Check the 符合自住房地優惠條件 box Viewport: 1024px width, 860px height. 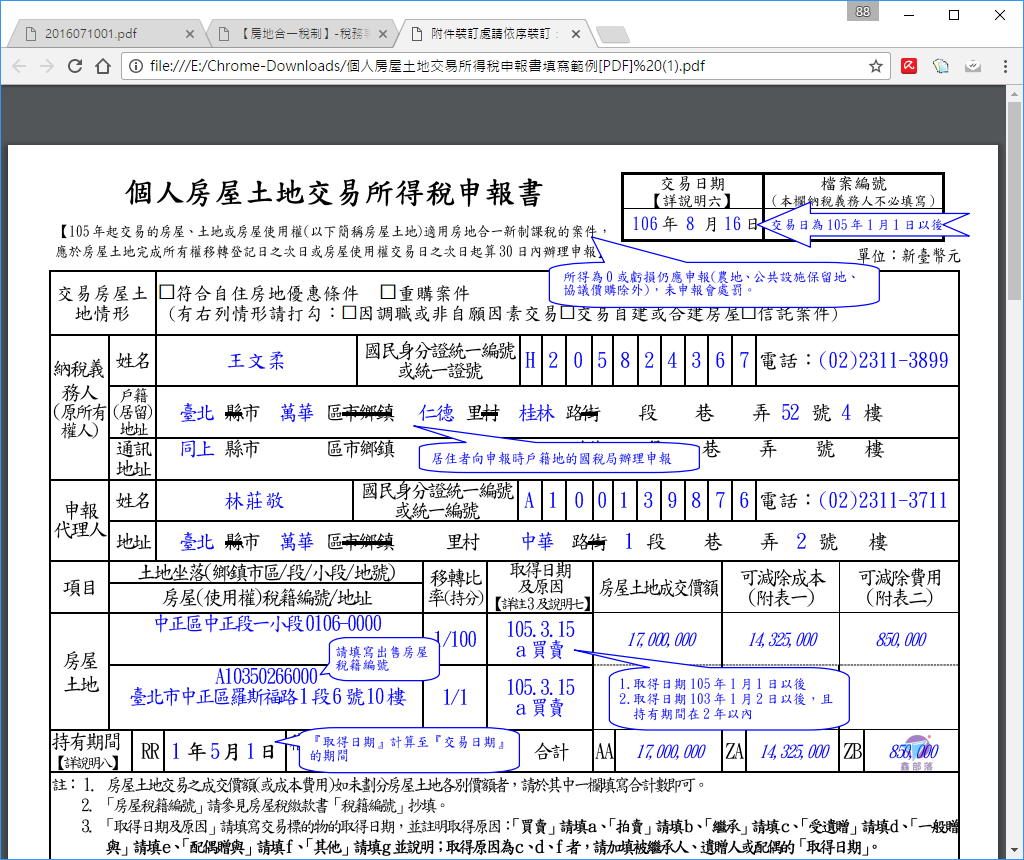(x=167, y=291)
